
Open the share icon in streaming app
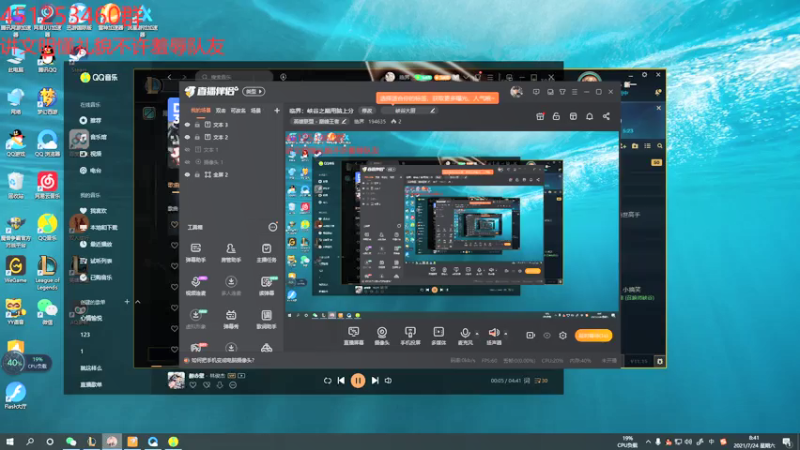606,116
